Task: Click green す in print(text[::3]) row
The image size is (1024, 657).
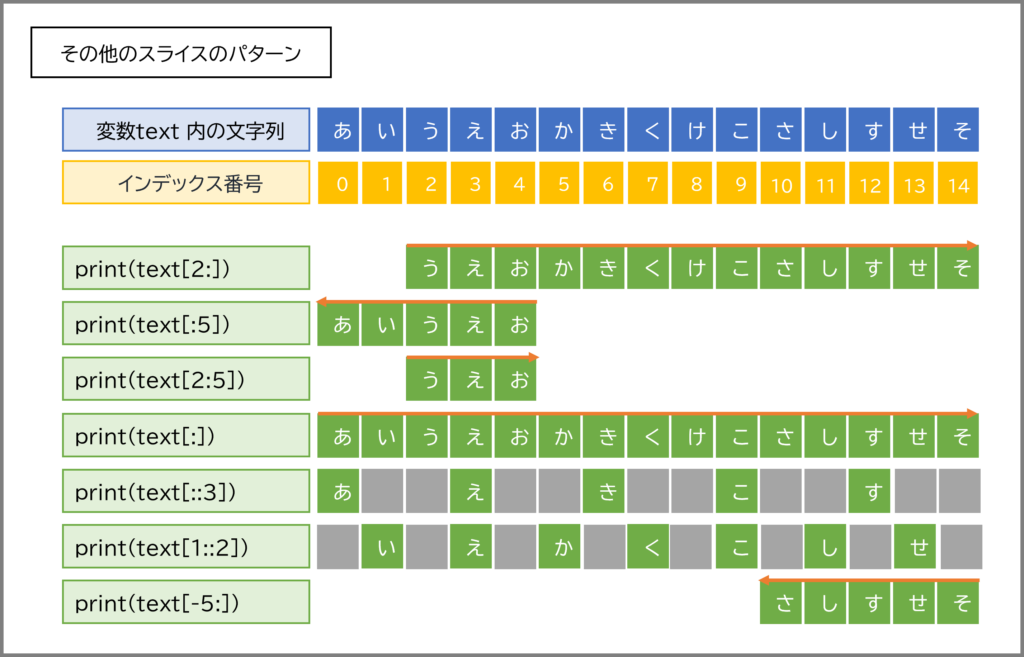Action: tap(869, 490)
